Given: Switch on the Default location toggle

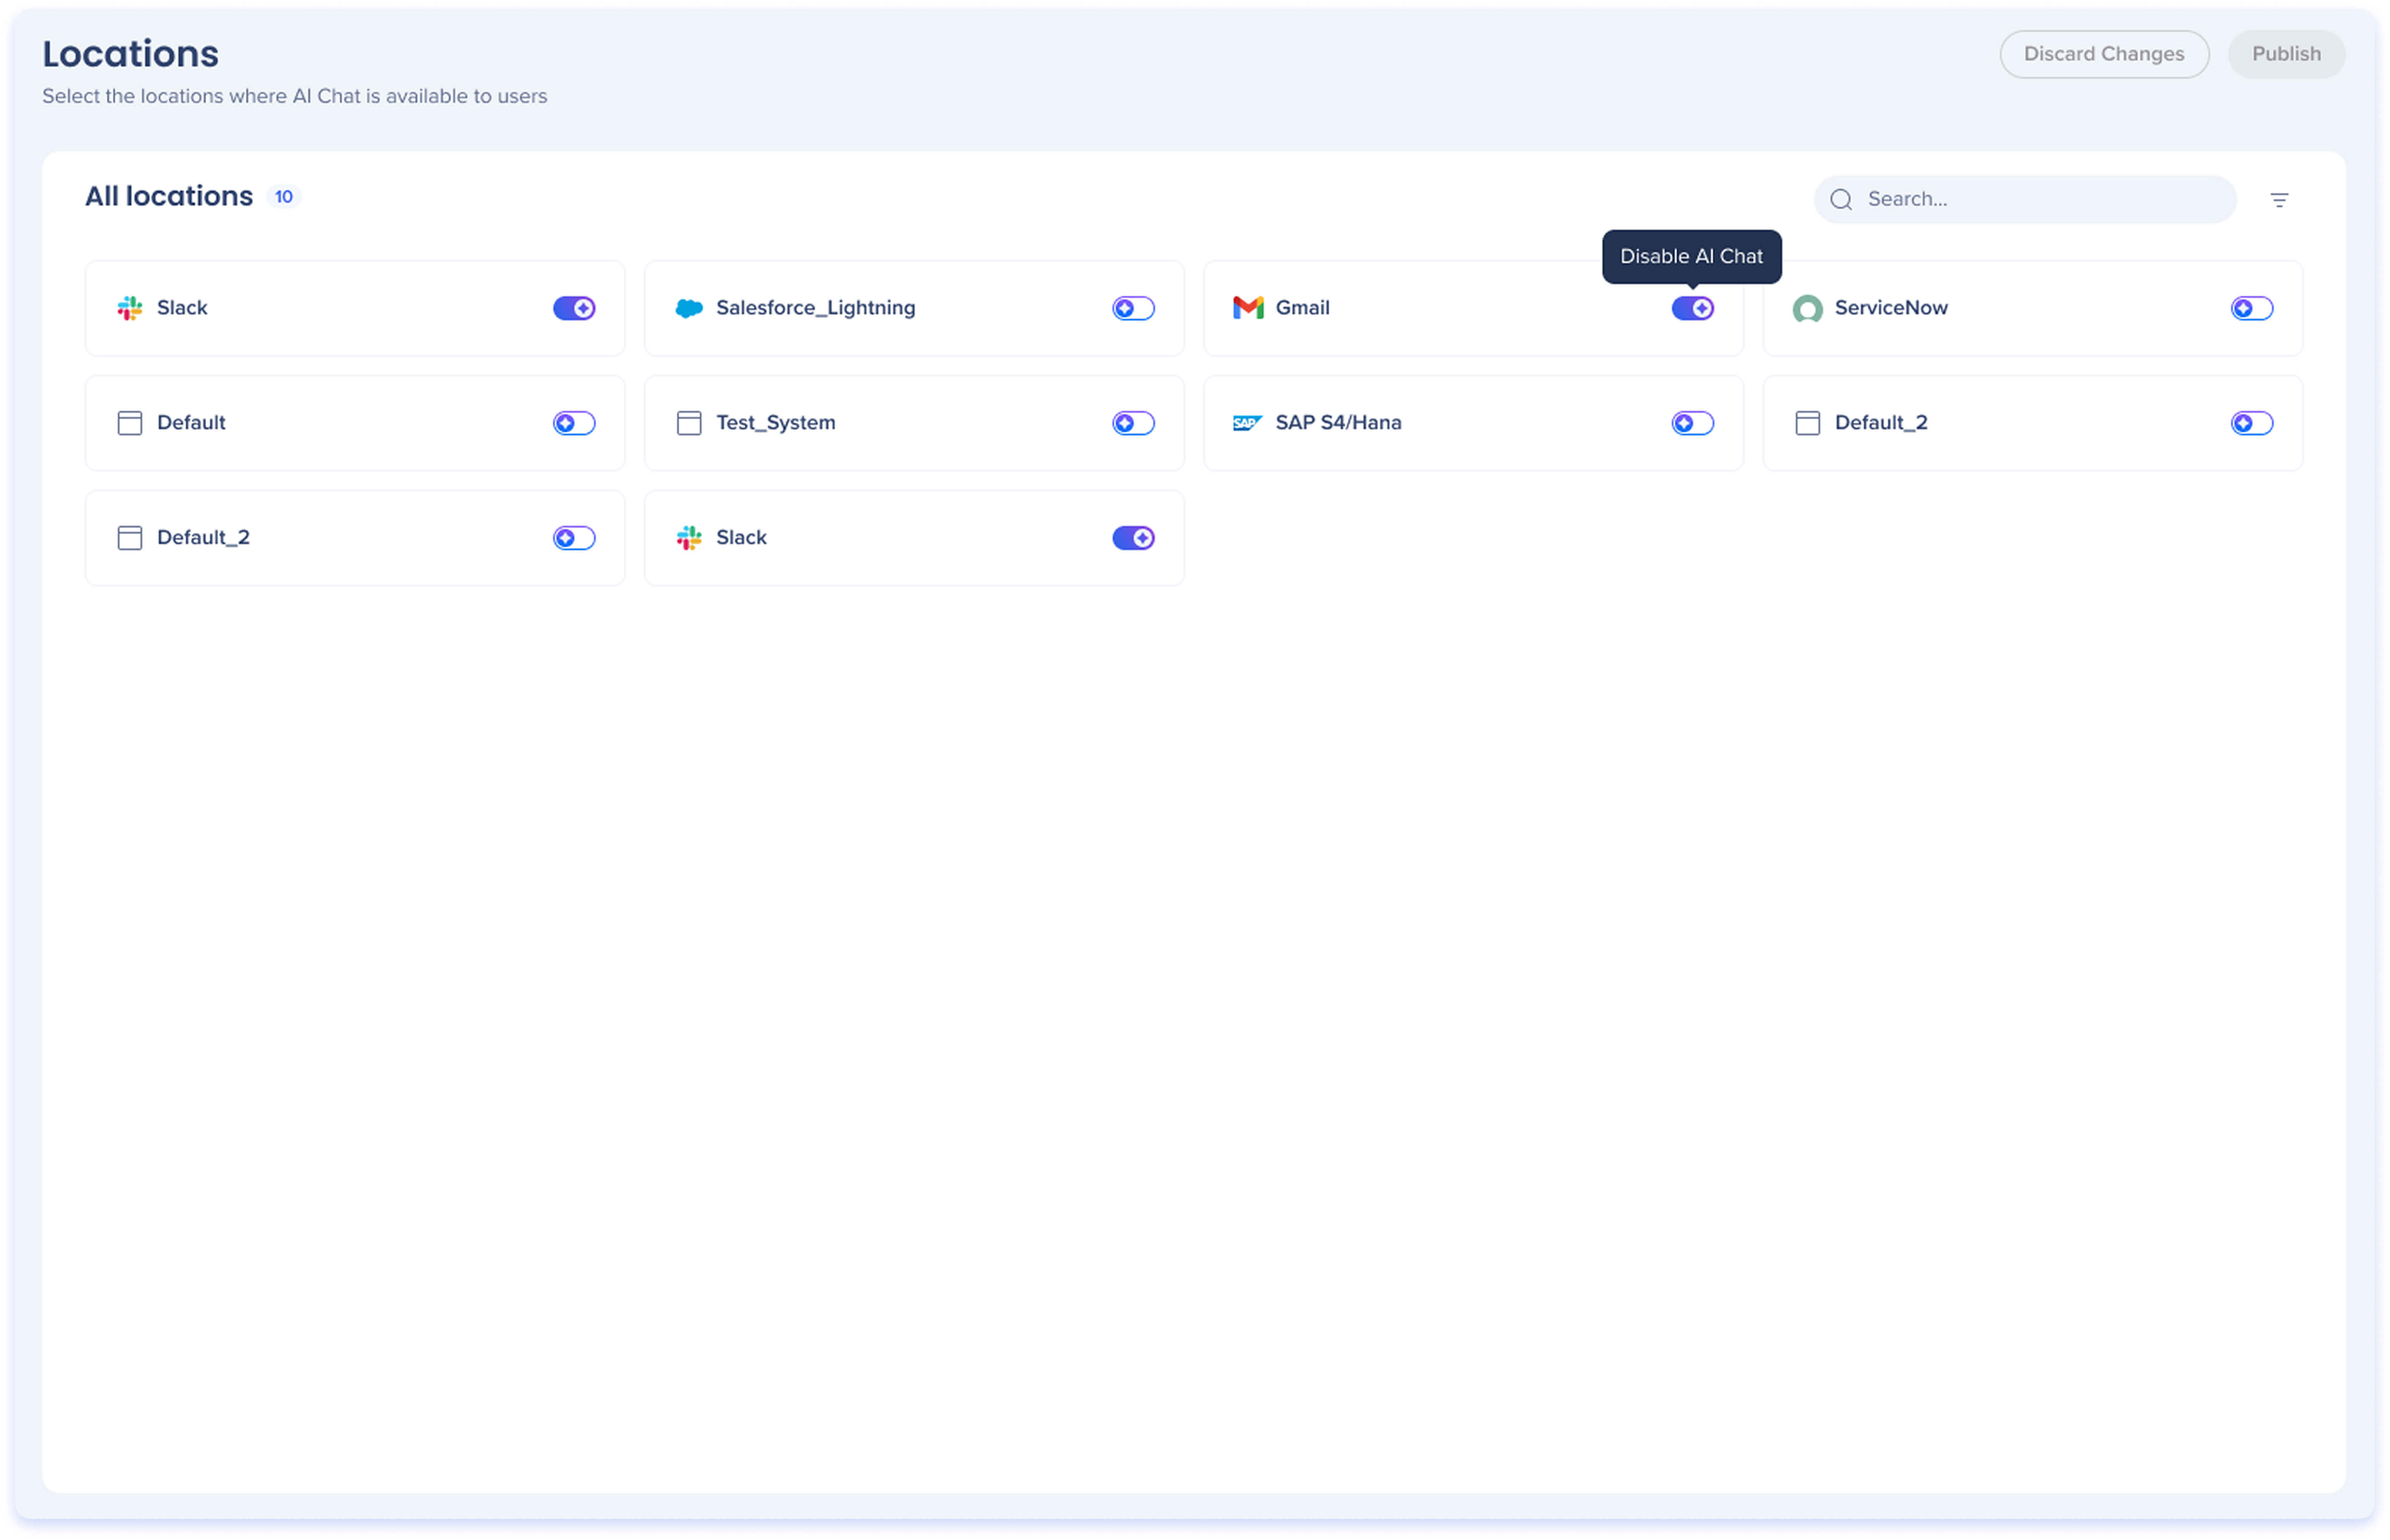Looking at the screenshot, I should (x=574, y=423).
